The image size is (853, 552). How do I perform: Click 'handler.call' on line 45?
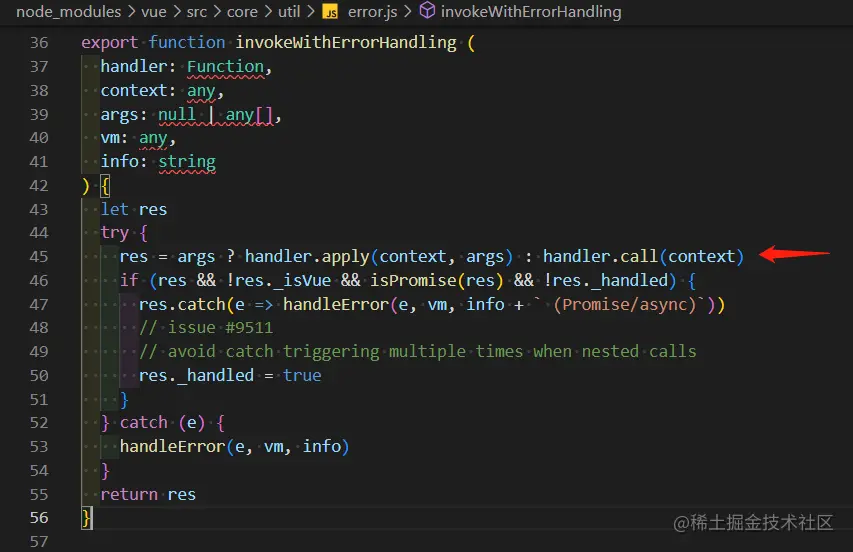tap(601, 256)
